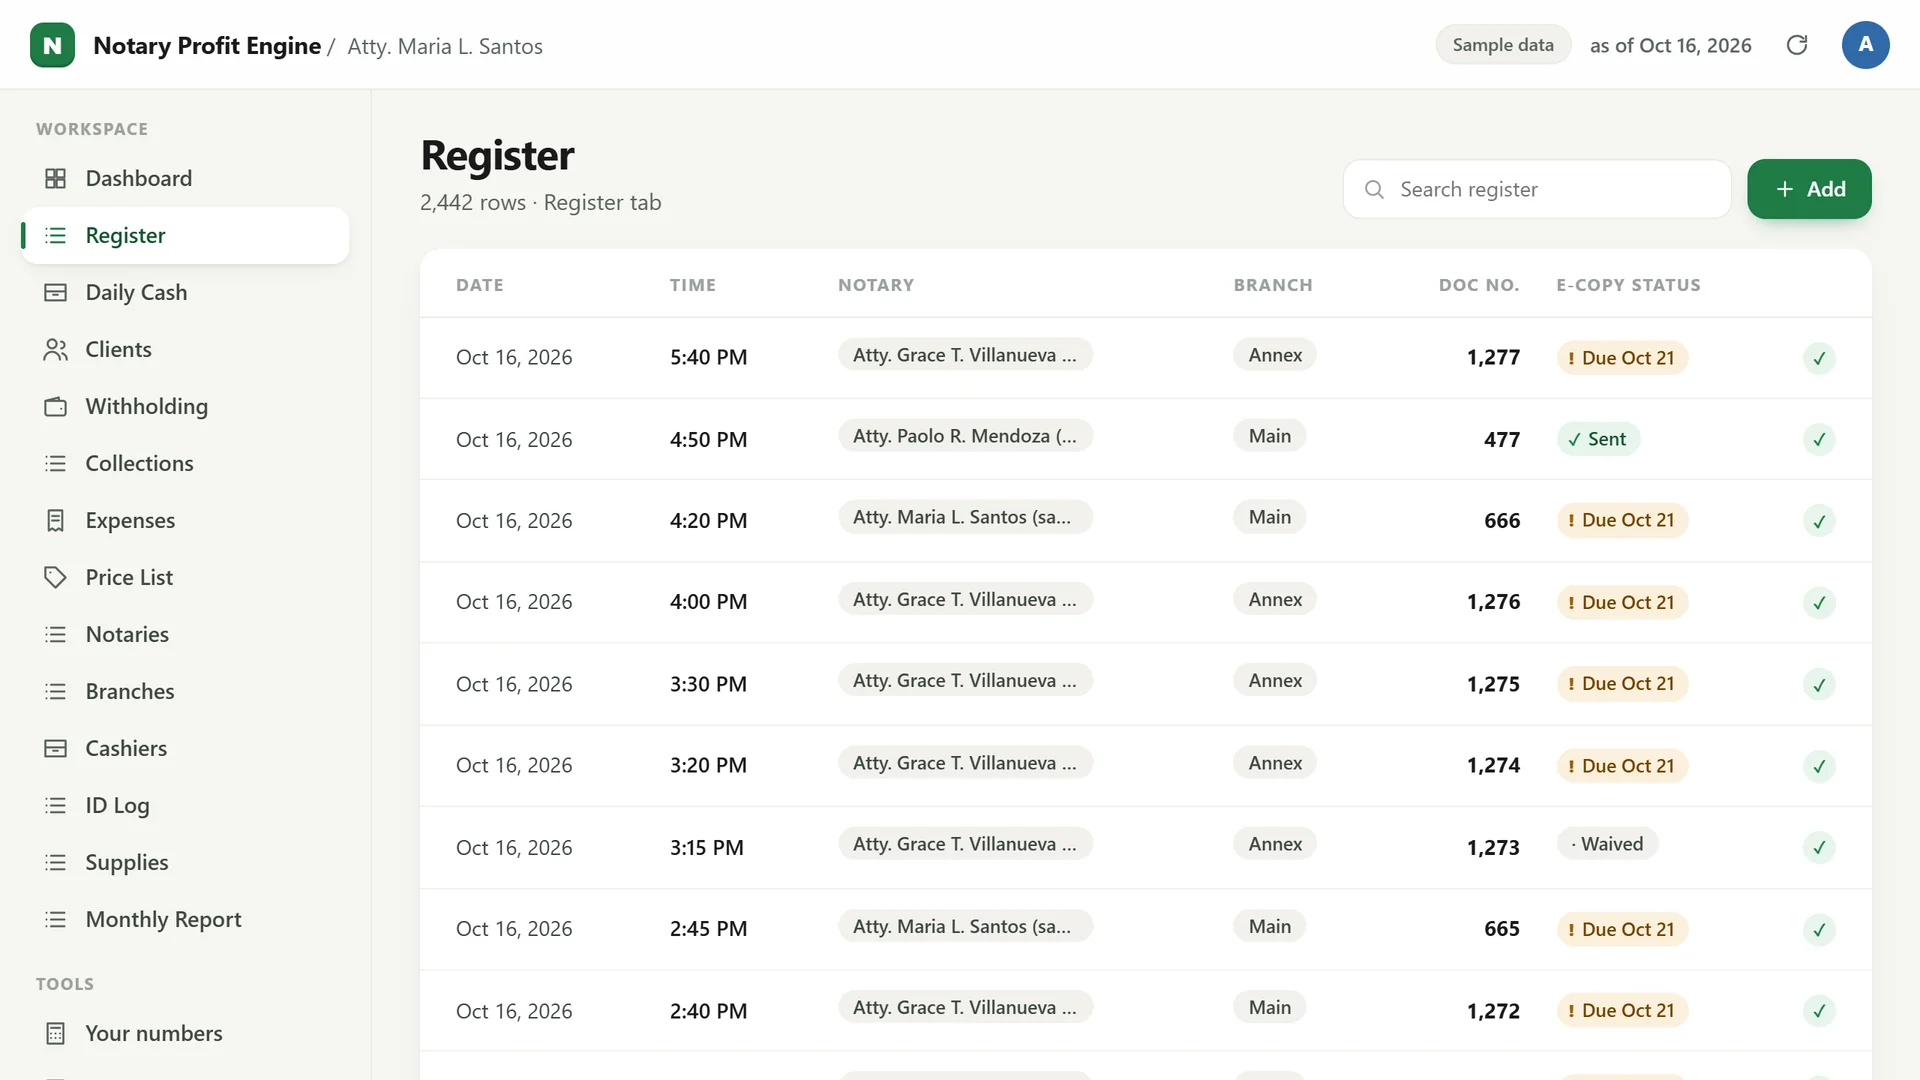The height and width of the screenshot is (1080, 1920).
Task: Click check mark for doc 666 row
Action: pyautogui.click(x=1819, y=521)
